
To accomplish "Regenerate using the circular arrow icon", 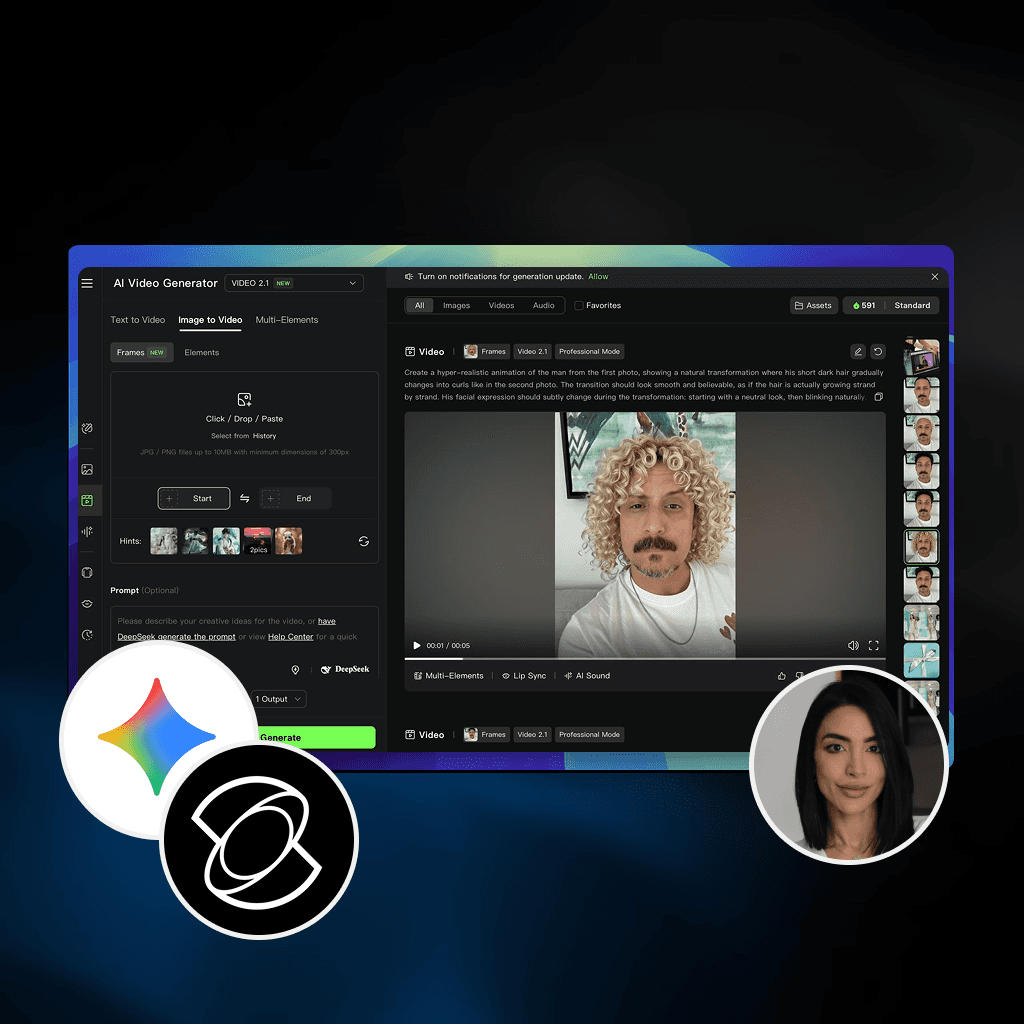I will [x=878, y=352].
